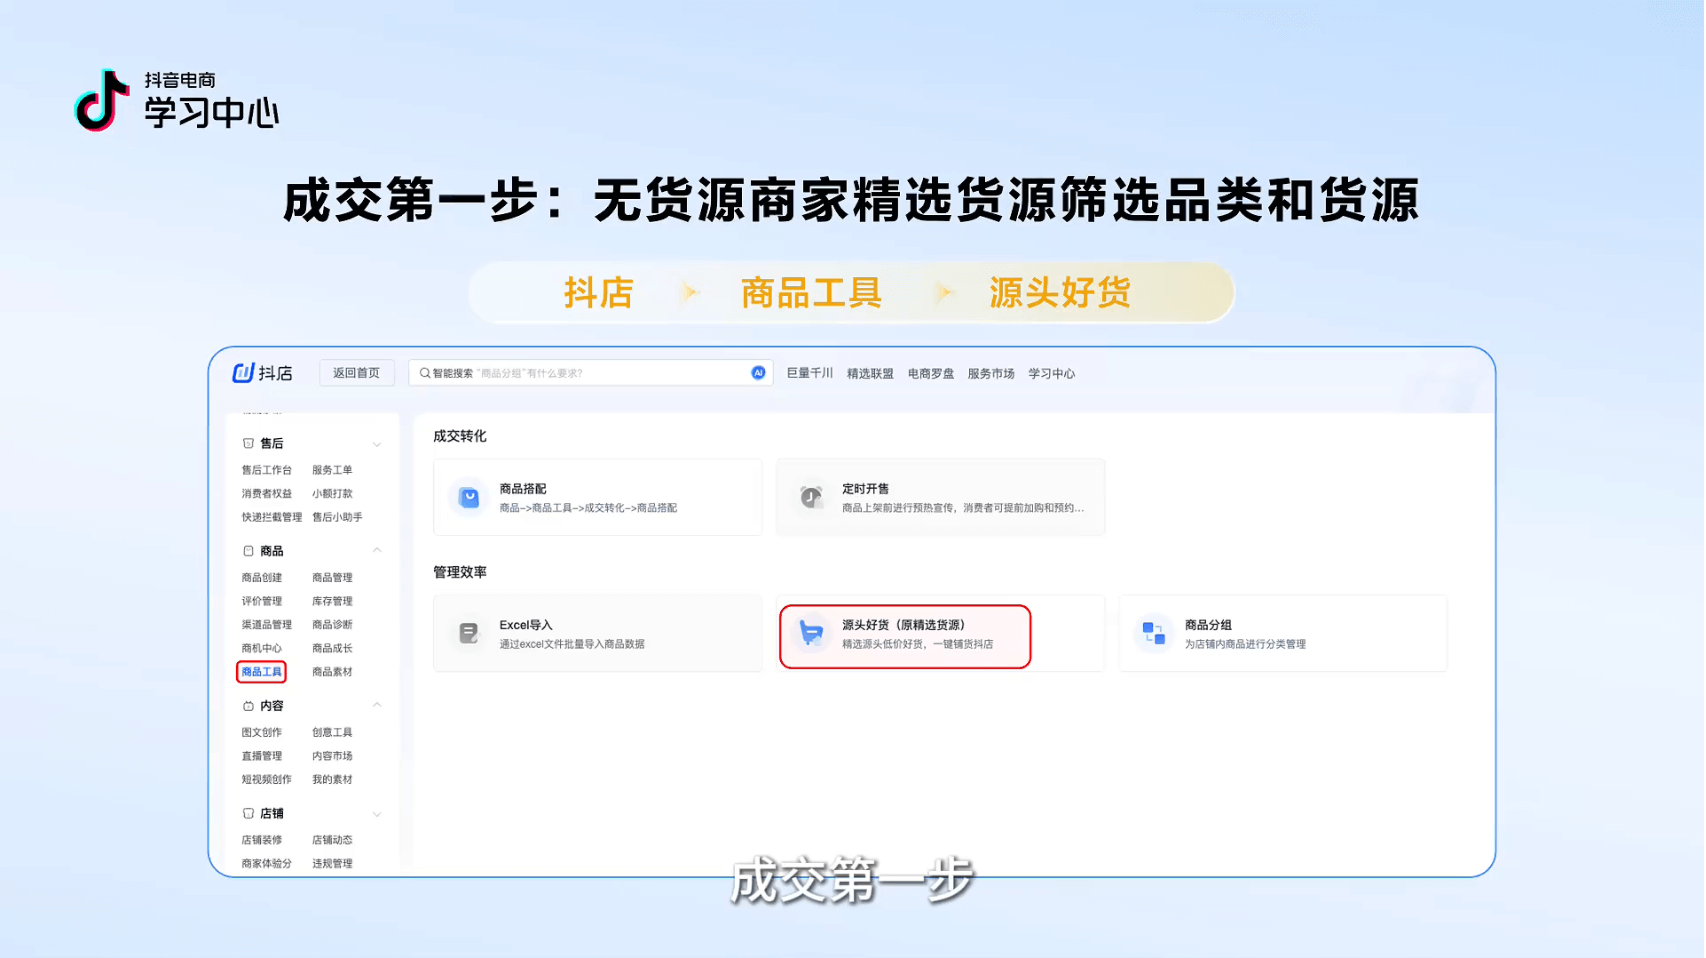Select 商品成长 in sidebar
The width and height of the screenshot is (1706, 958).
[x=332, y=649]
